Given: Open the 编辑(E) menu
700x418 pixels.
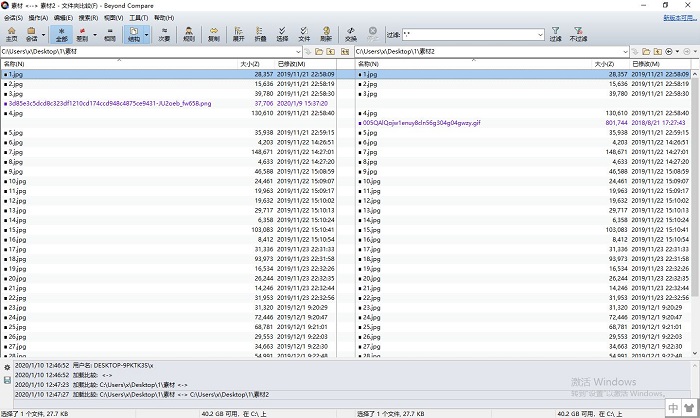Looking at the screenshot, I should click(x=63, y=18).
